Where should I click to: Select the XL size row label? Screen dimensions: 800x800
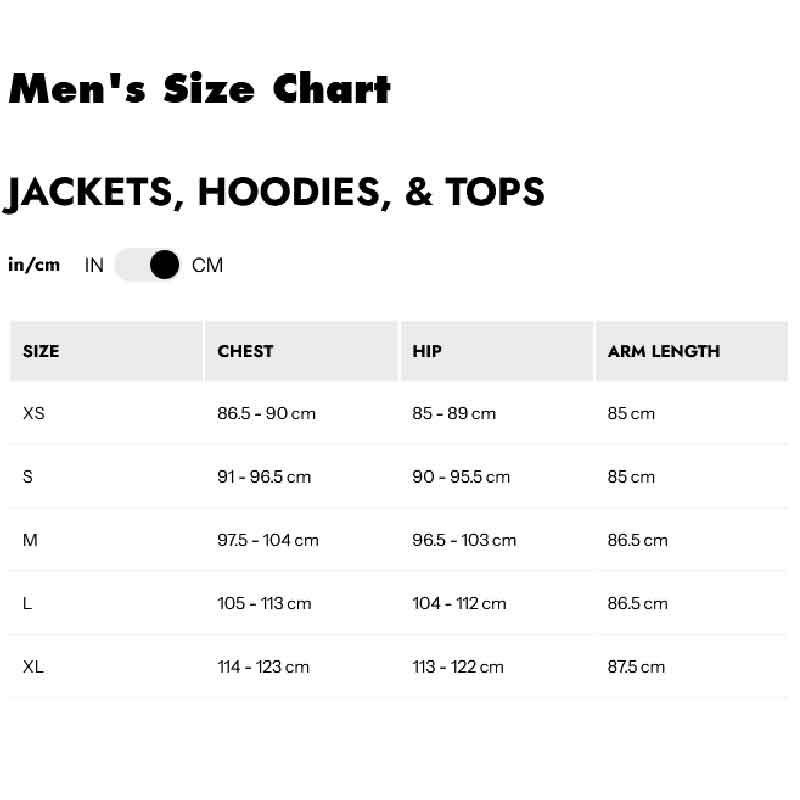(x=34, y=667)
